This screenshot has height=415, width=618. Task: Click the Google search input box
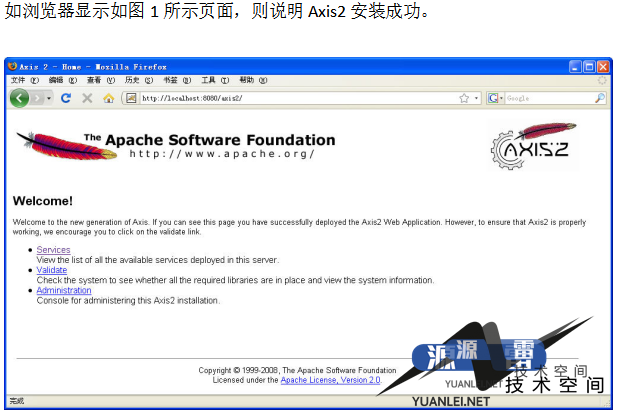(x=549, y=98)
